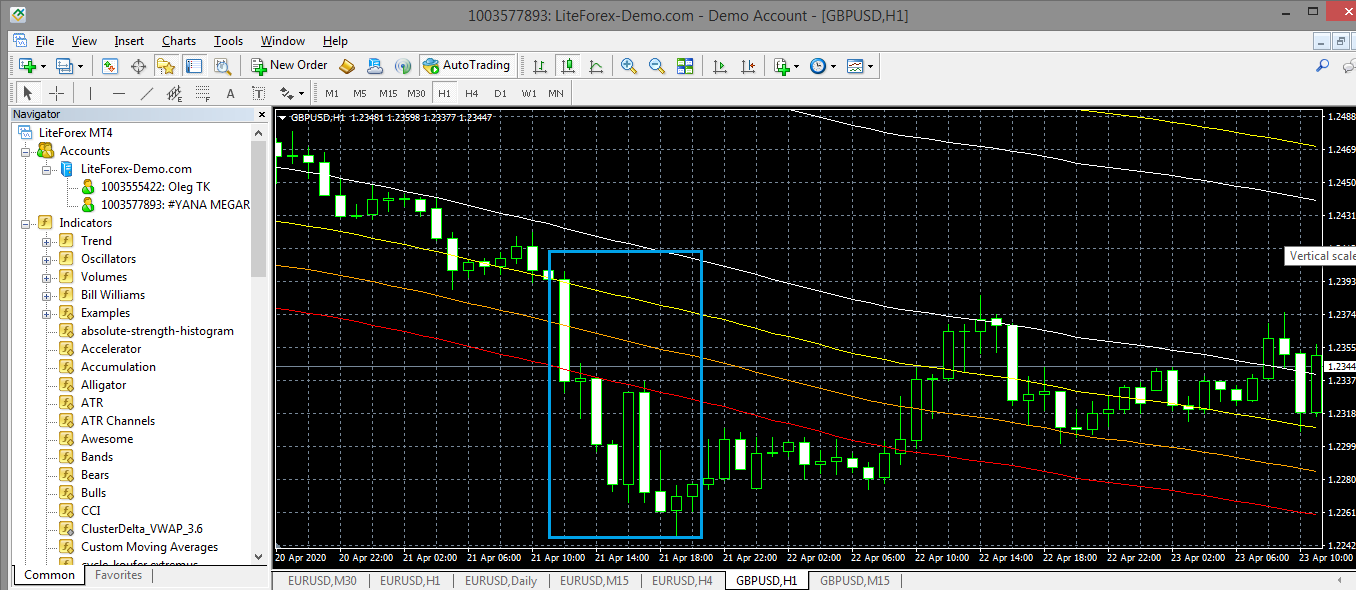Open the File menu
The image size is (1356, 590).
pos(45,41)
